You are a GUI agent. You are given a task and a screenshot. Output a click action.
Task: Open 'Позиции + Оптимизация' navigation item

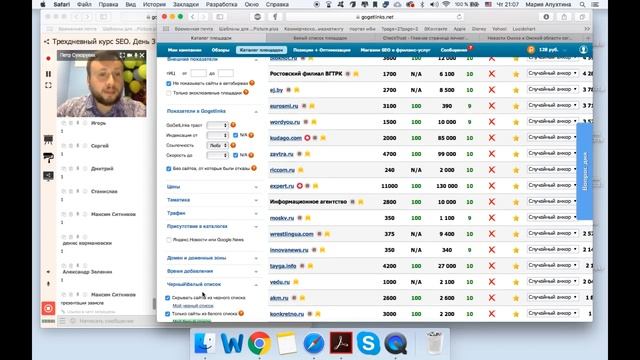[322, 50]
